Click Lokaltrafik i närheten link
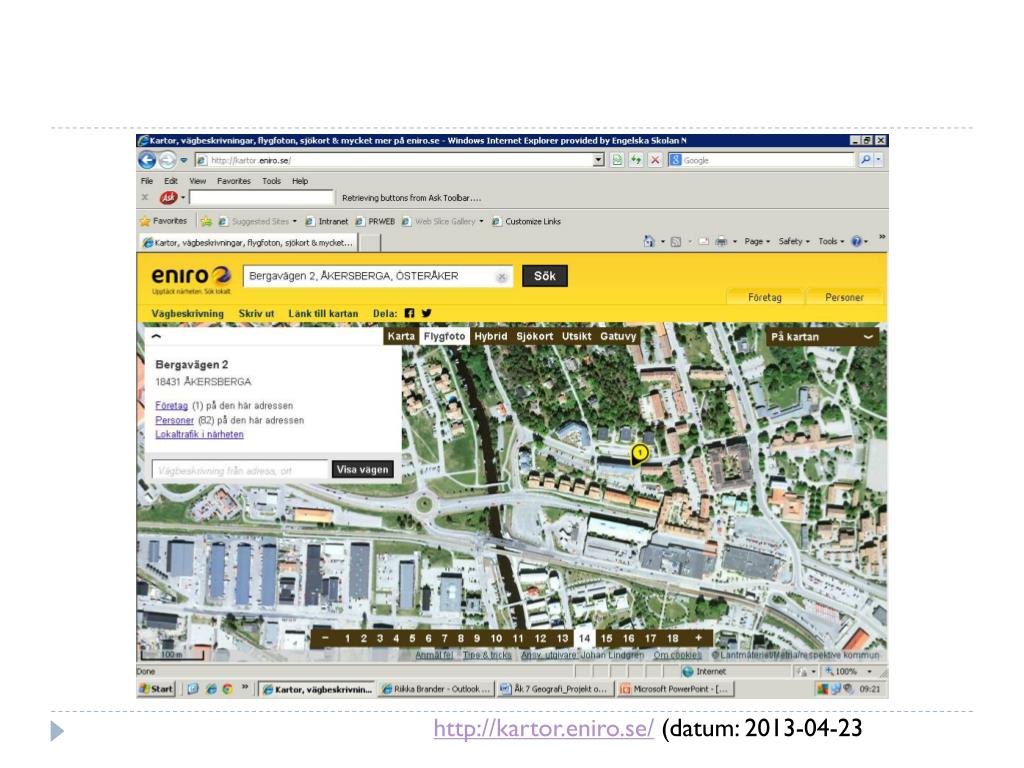The height and width of the screenshot is (768, 1024). [199, 434]
